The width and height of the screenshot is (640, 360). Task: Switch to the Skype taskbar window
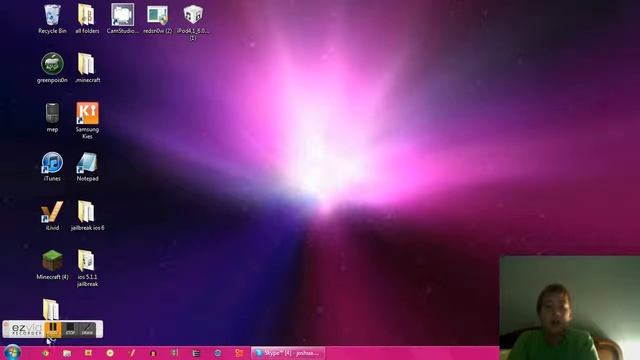pos(288,353)
